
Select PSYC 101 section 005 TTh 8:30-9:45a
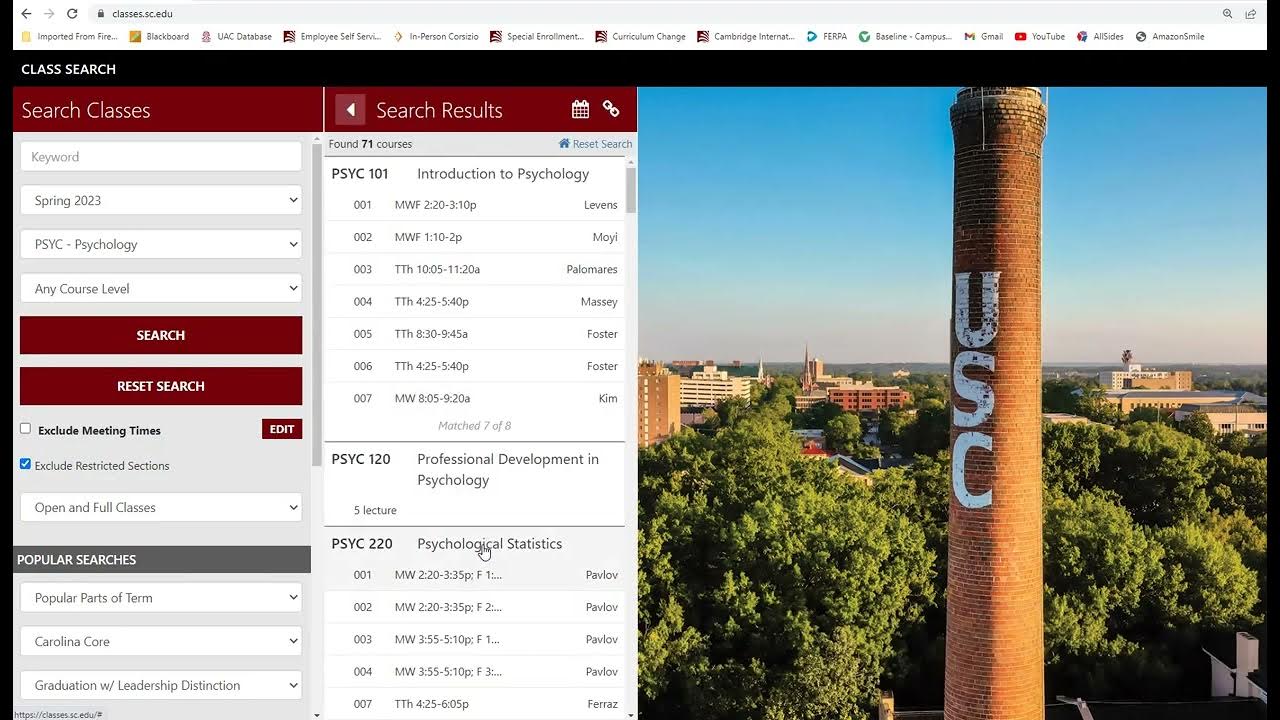click(475, 334)
